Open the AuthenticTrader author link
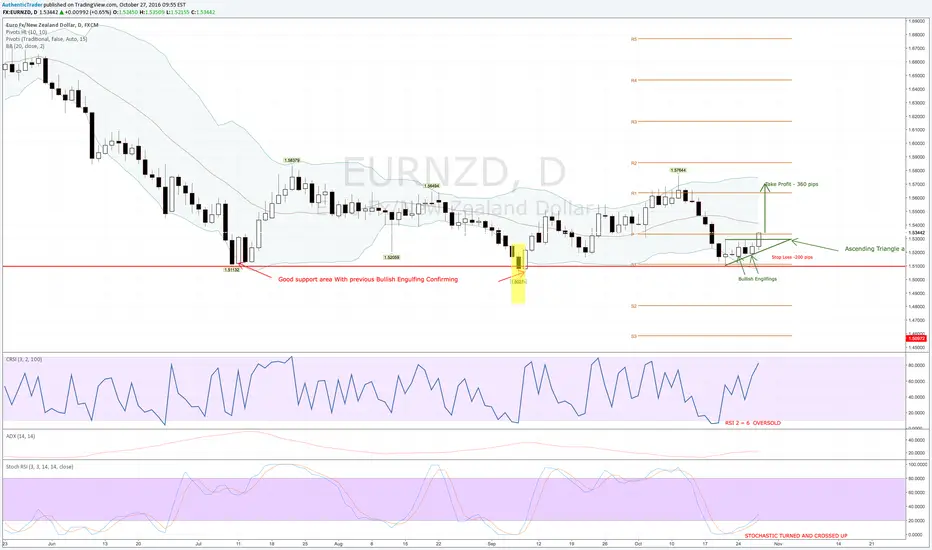 click(22, 4)
